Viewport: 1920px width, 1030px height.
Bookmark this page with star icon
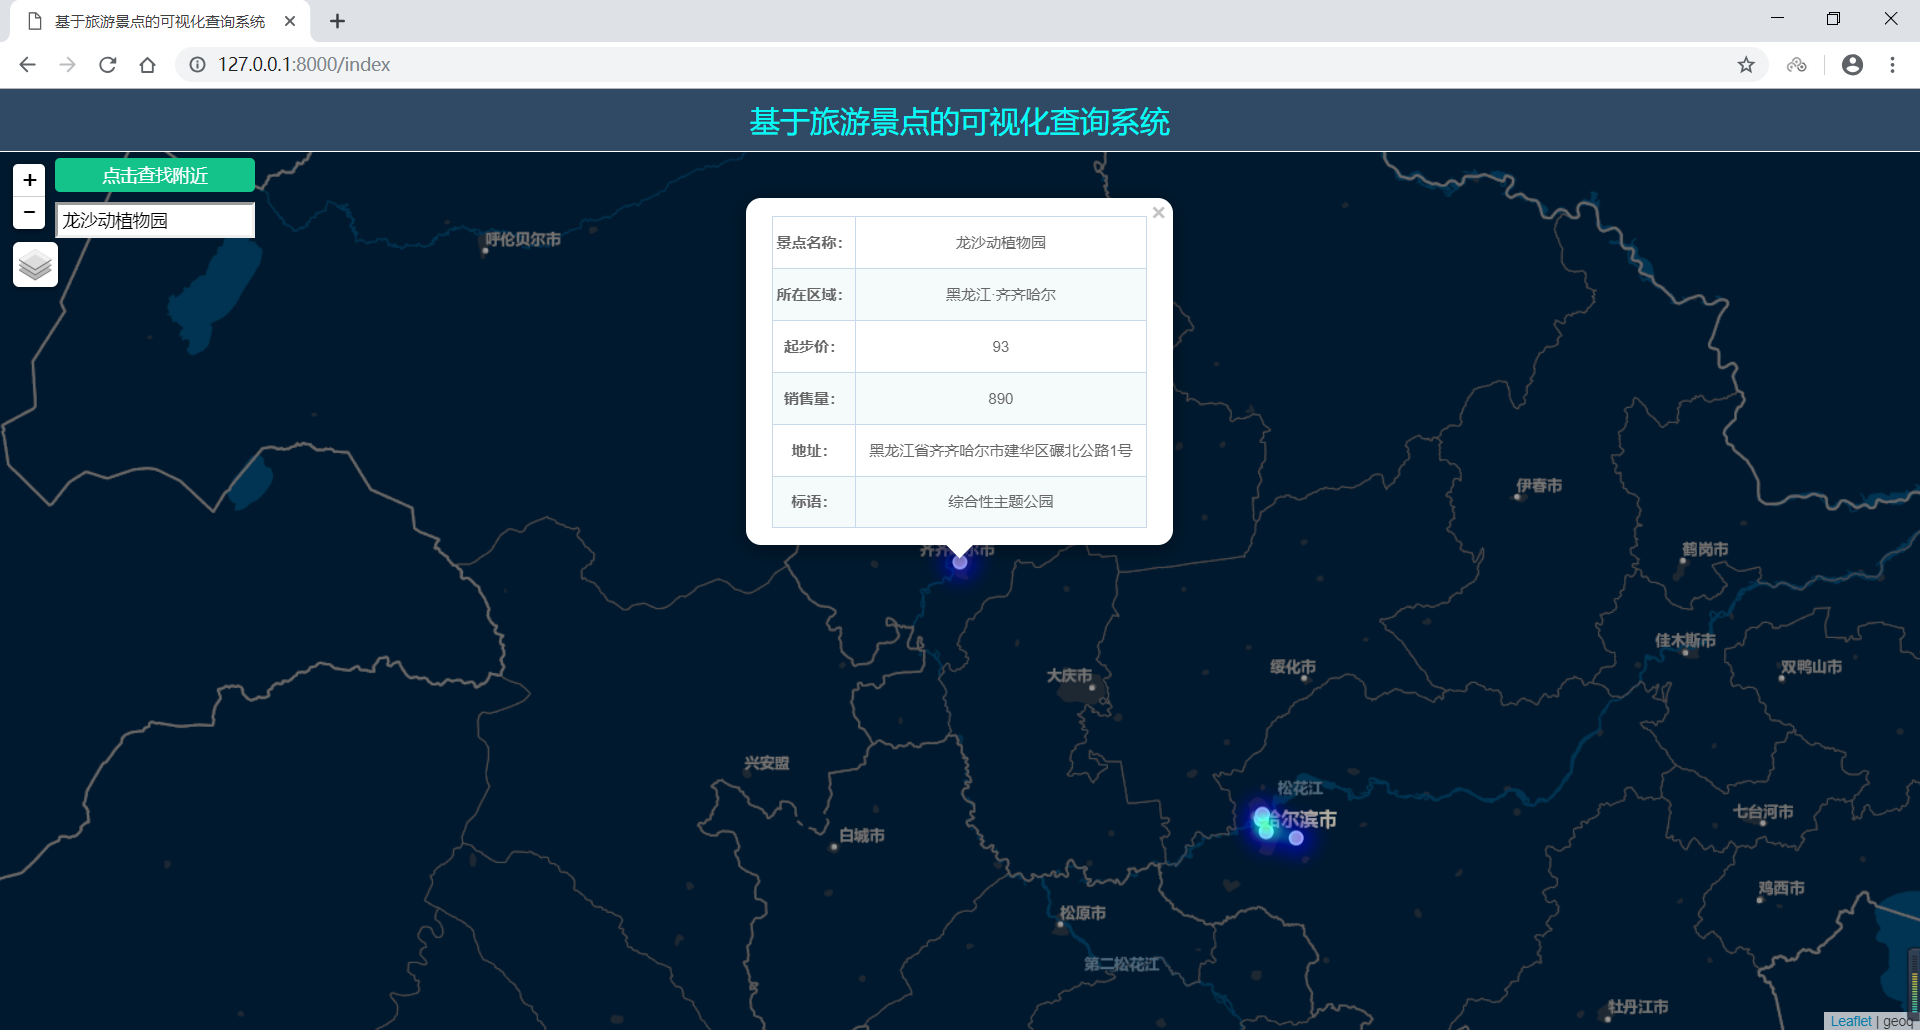[x=1746, y=64]
